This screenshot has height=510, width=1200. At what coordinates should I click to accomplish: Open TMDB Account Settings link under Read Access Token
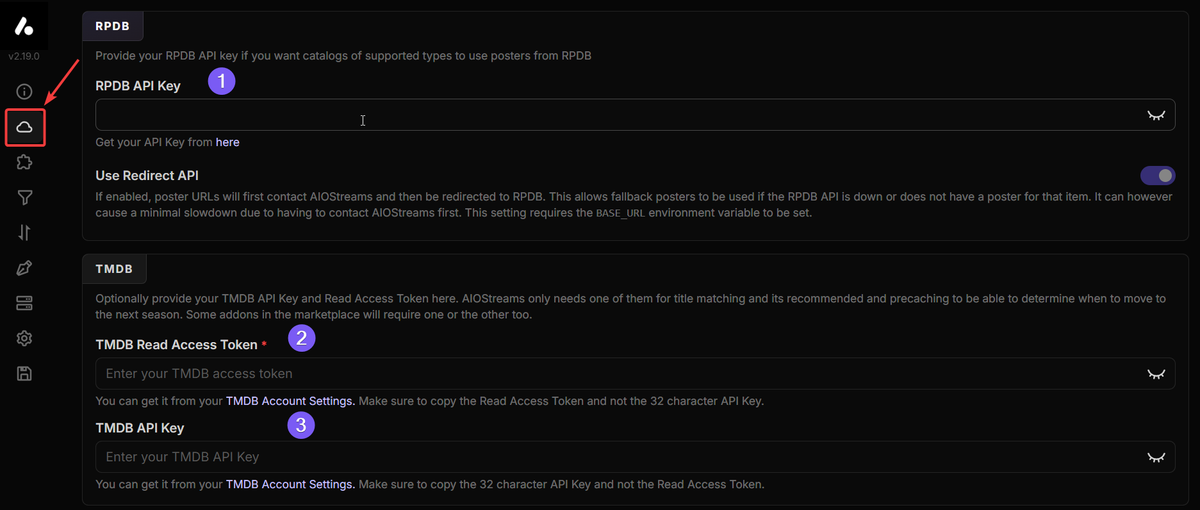point(290,401)
